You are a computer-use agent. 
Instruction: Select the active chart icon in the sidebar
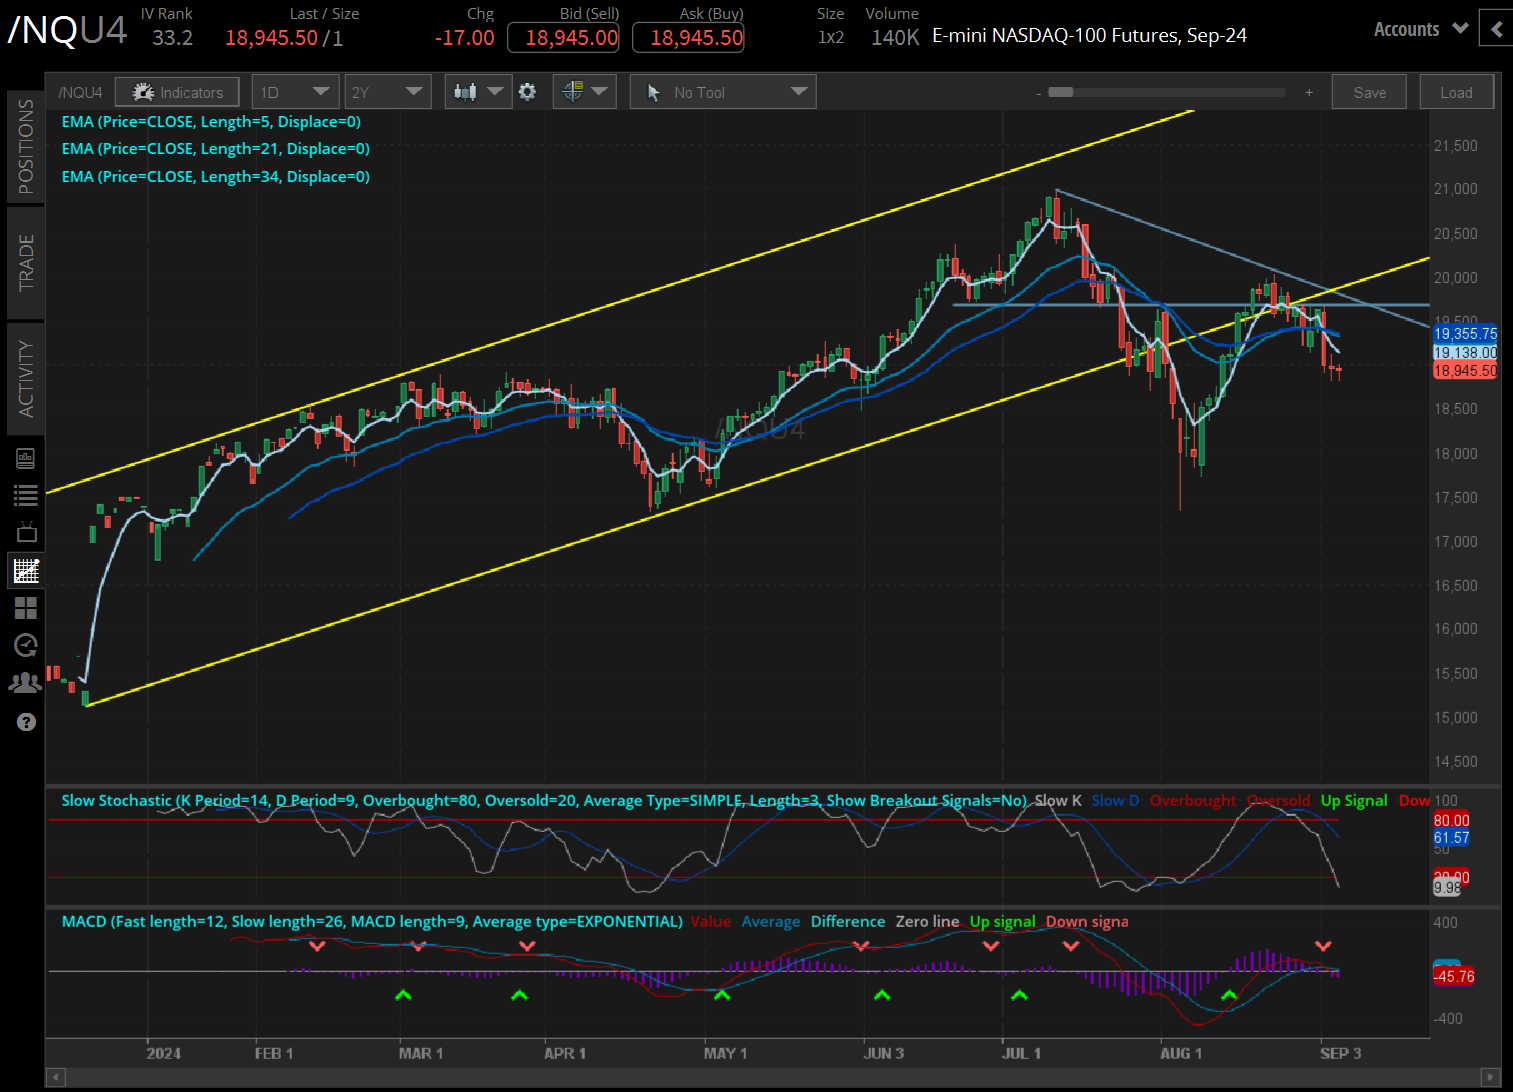coord(25,570)
